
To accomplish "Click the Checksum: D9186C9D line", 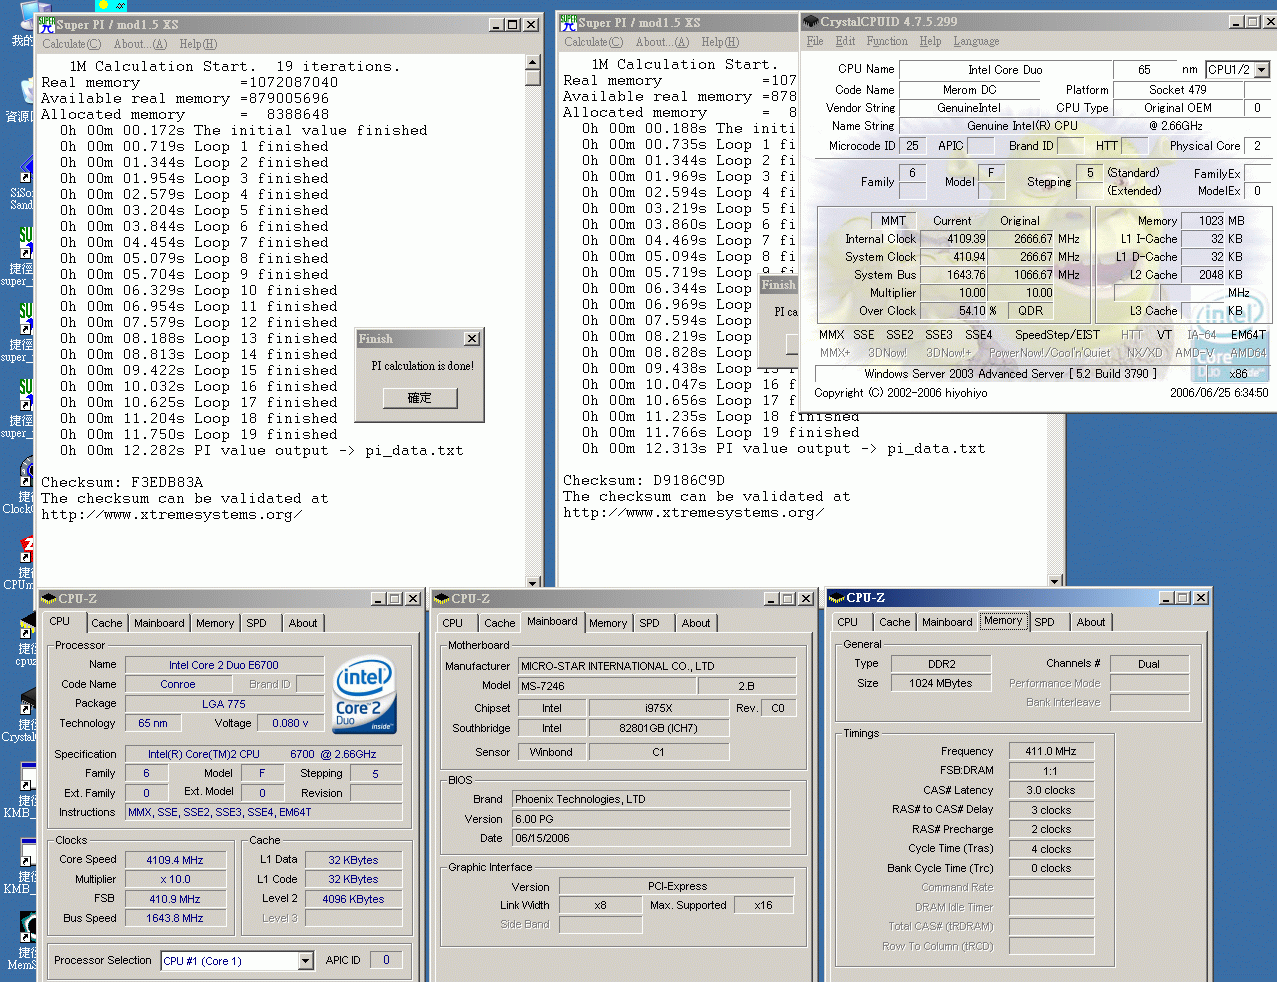I will (x=644, y=480).
